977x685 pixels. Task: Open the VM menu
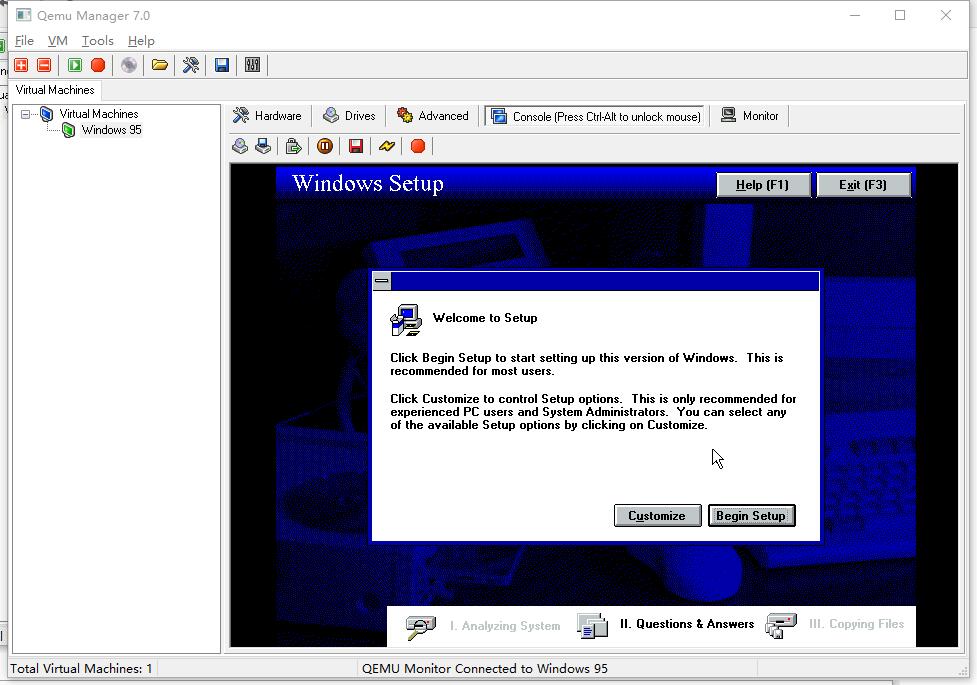[x=57, y=41]
